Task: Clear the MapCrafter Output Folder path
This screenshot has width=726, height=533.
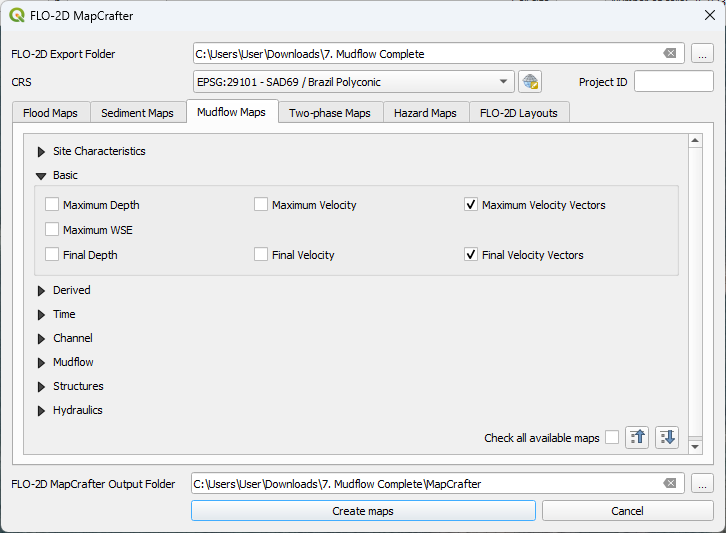Action: (x=669, y=484)
